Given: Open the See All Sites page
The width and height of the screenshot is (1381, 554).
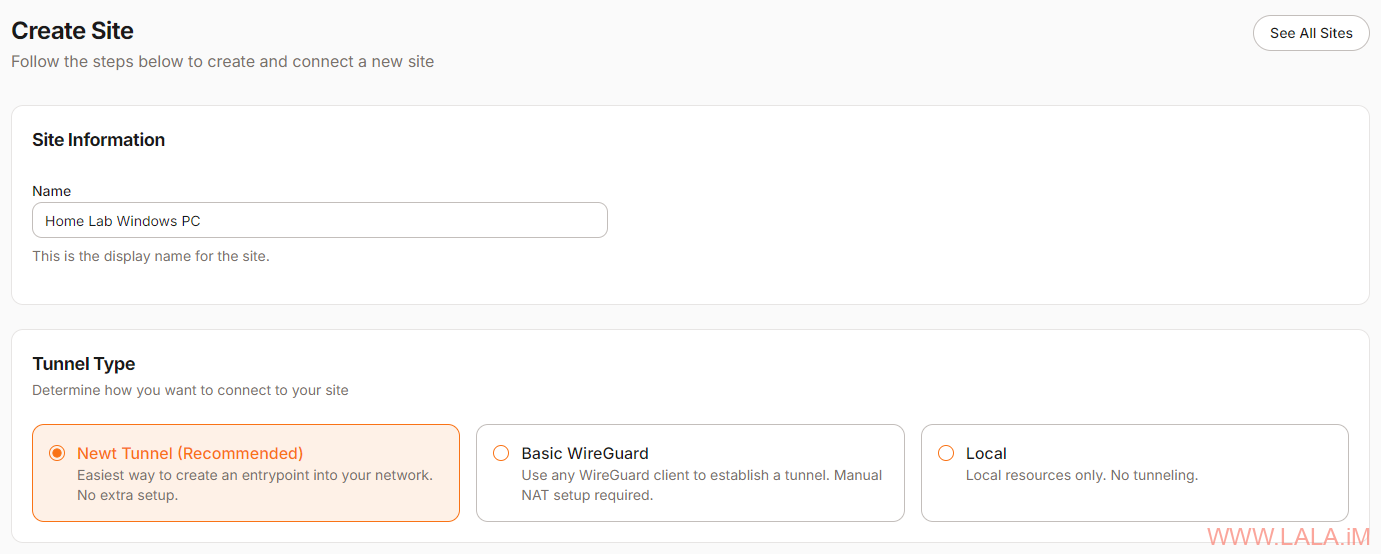Looking at the screenshot, I should pos(1311,33).
